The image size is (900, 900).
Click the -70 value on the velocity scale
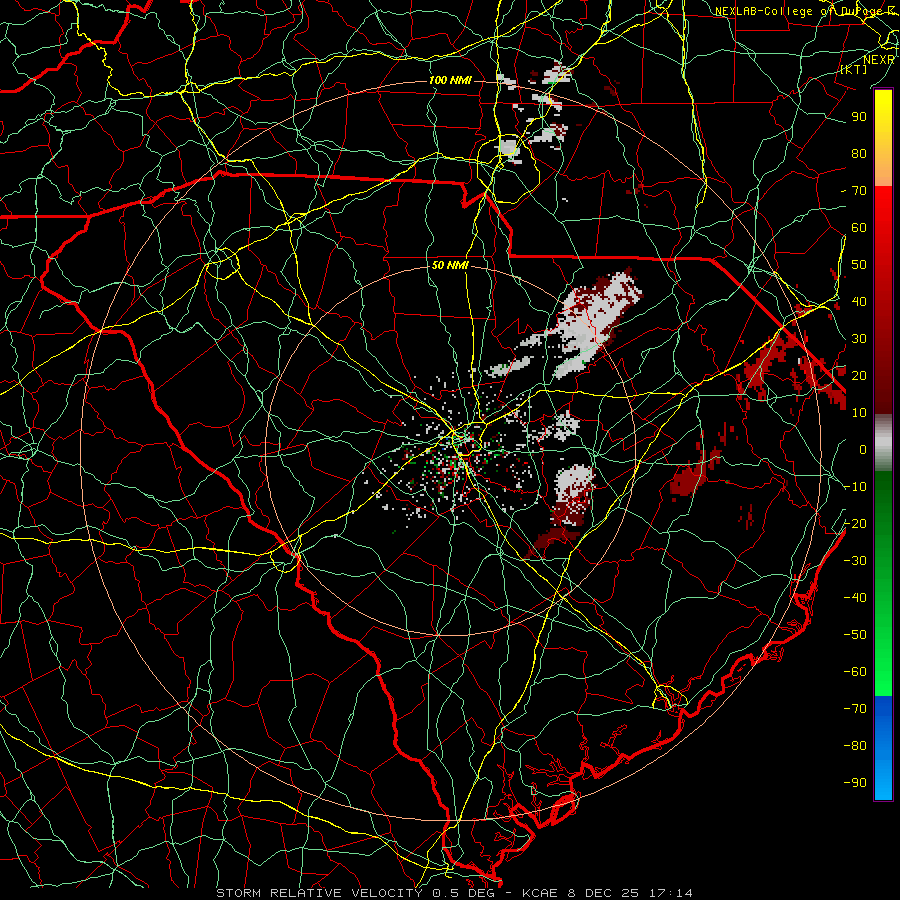point(855,709)
